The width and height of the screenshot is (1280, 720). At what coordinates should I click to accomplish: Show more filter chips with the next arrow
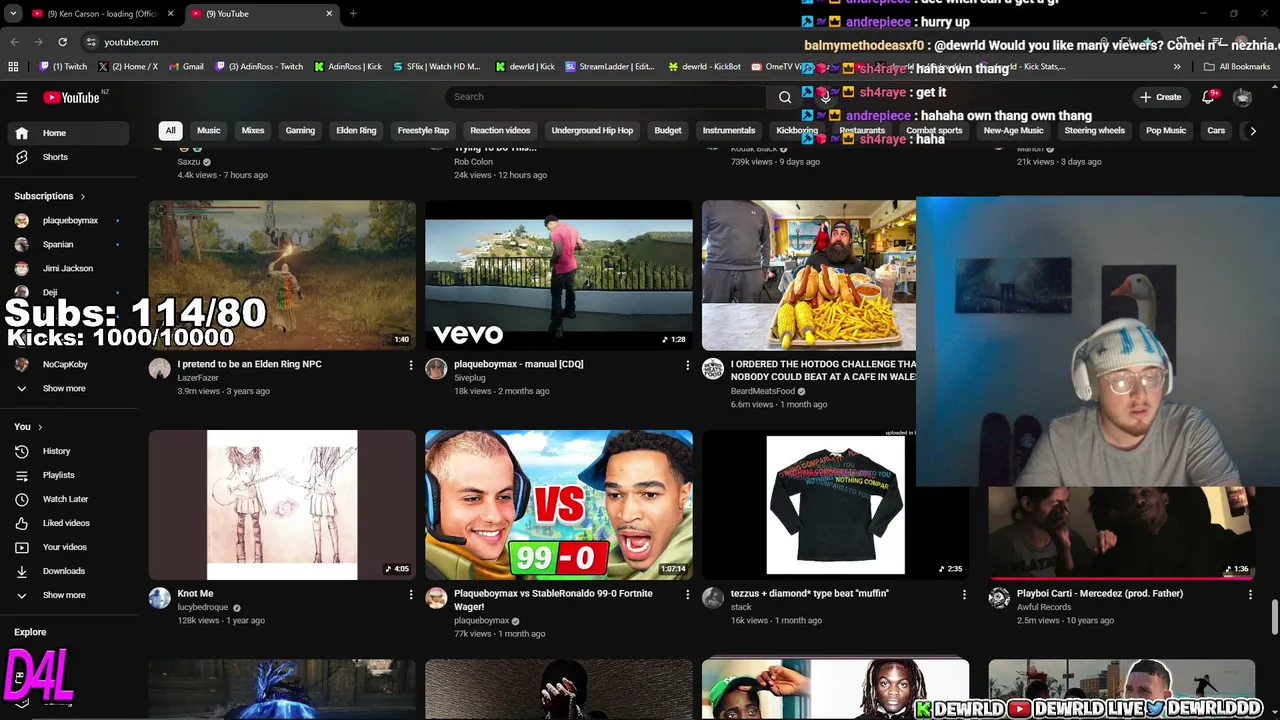1252,131
